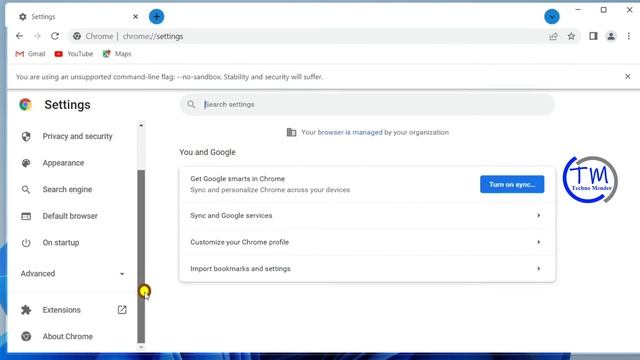Expand the Advanced section
Viewport: 640px width, 360px height.
[x=73, y=273]
